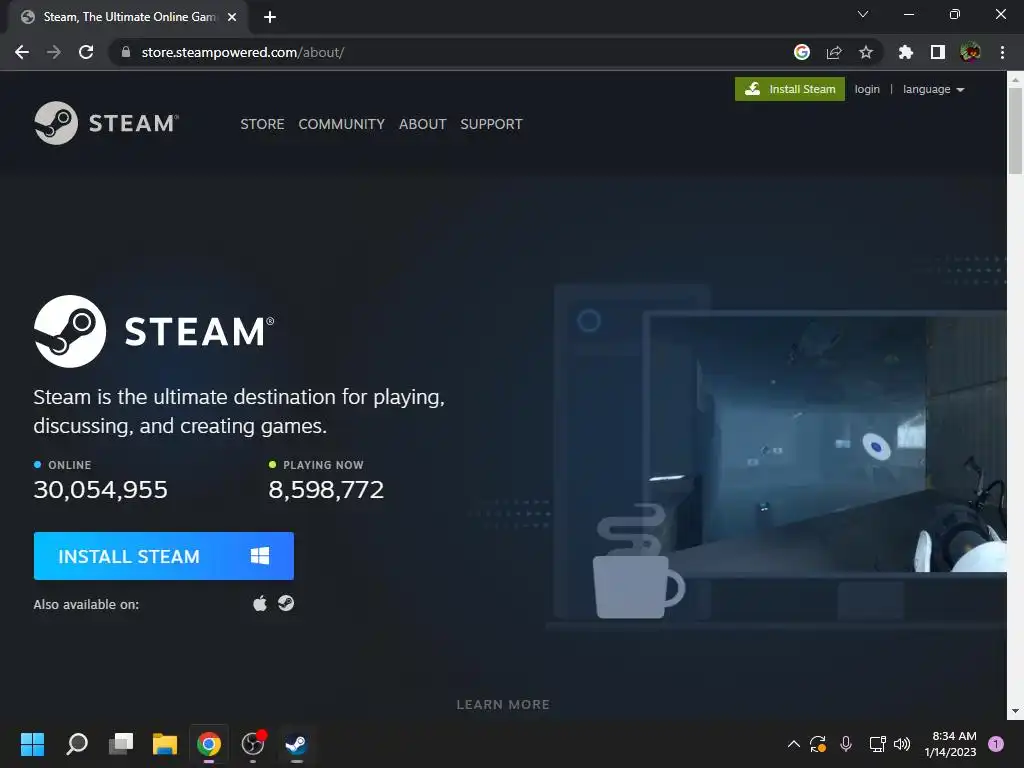The width and height of the screenshot is (1024, 768).
Task: Toggle the browser side panel
Action: (x=938, y=52)
